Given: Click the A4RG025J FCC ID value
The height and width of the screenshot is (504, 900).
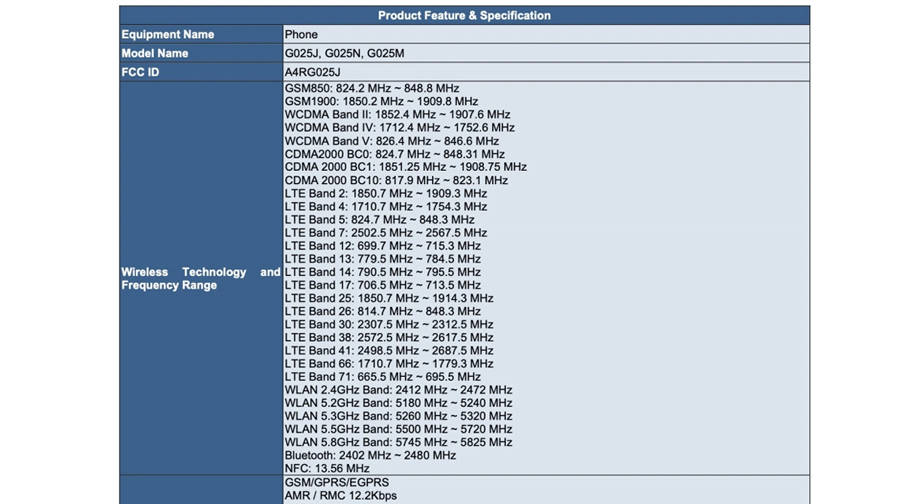Looking at the screenshot, I should click(x=316, y=73).
